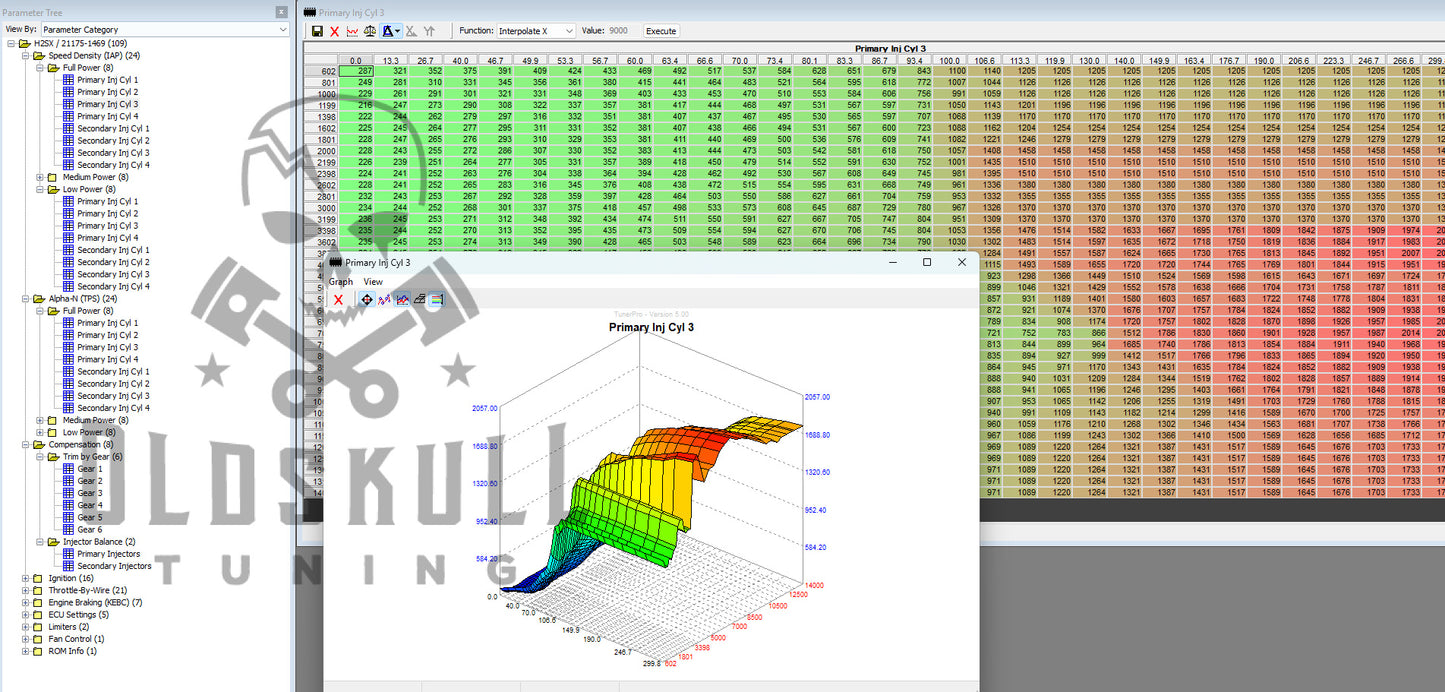Open the graph view icon in table toolbar

click(x=353, y=32)
